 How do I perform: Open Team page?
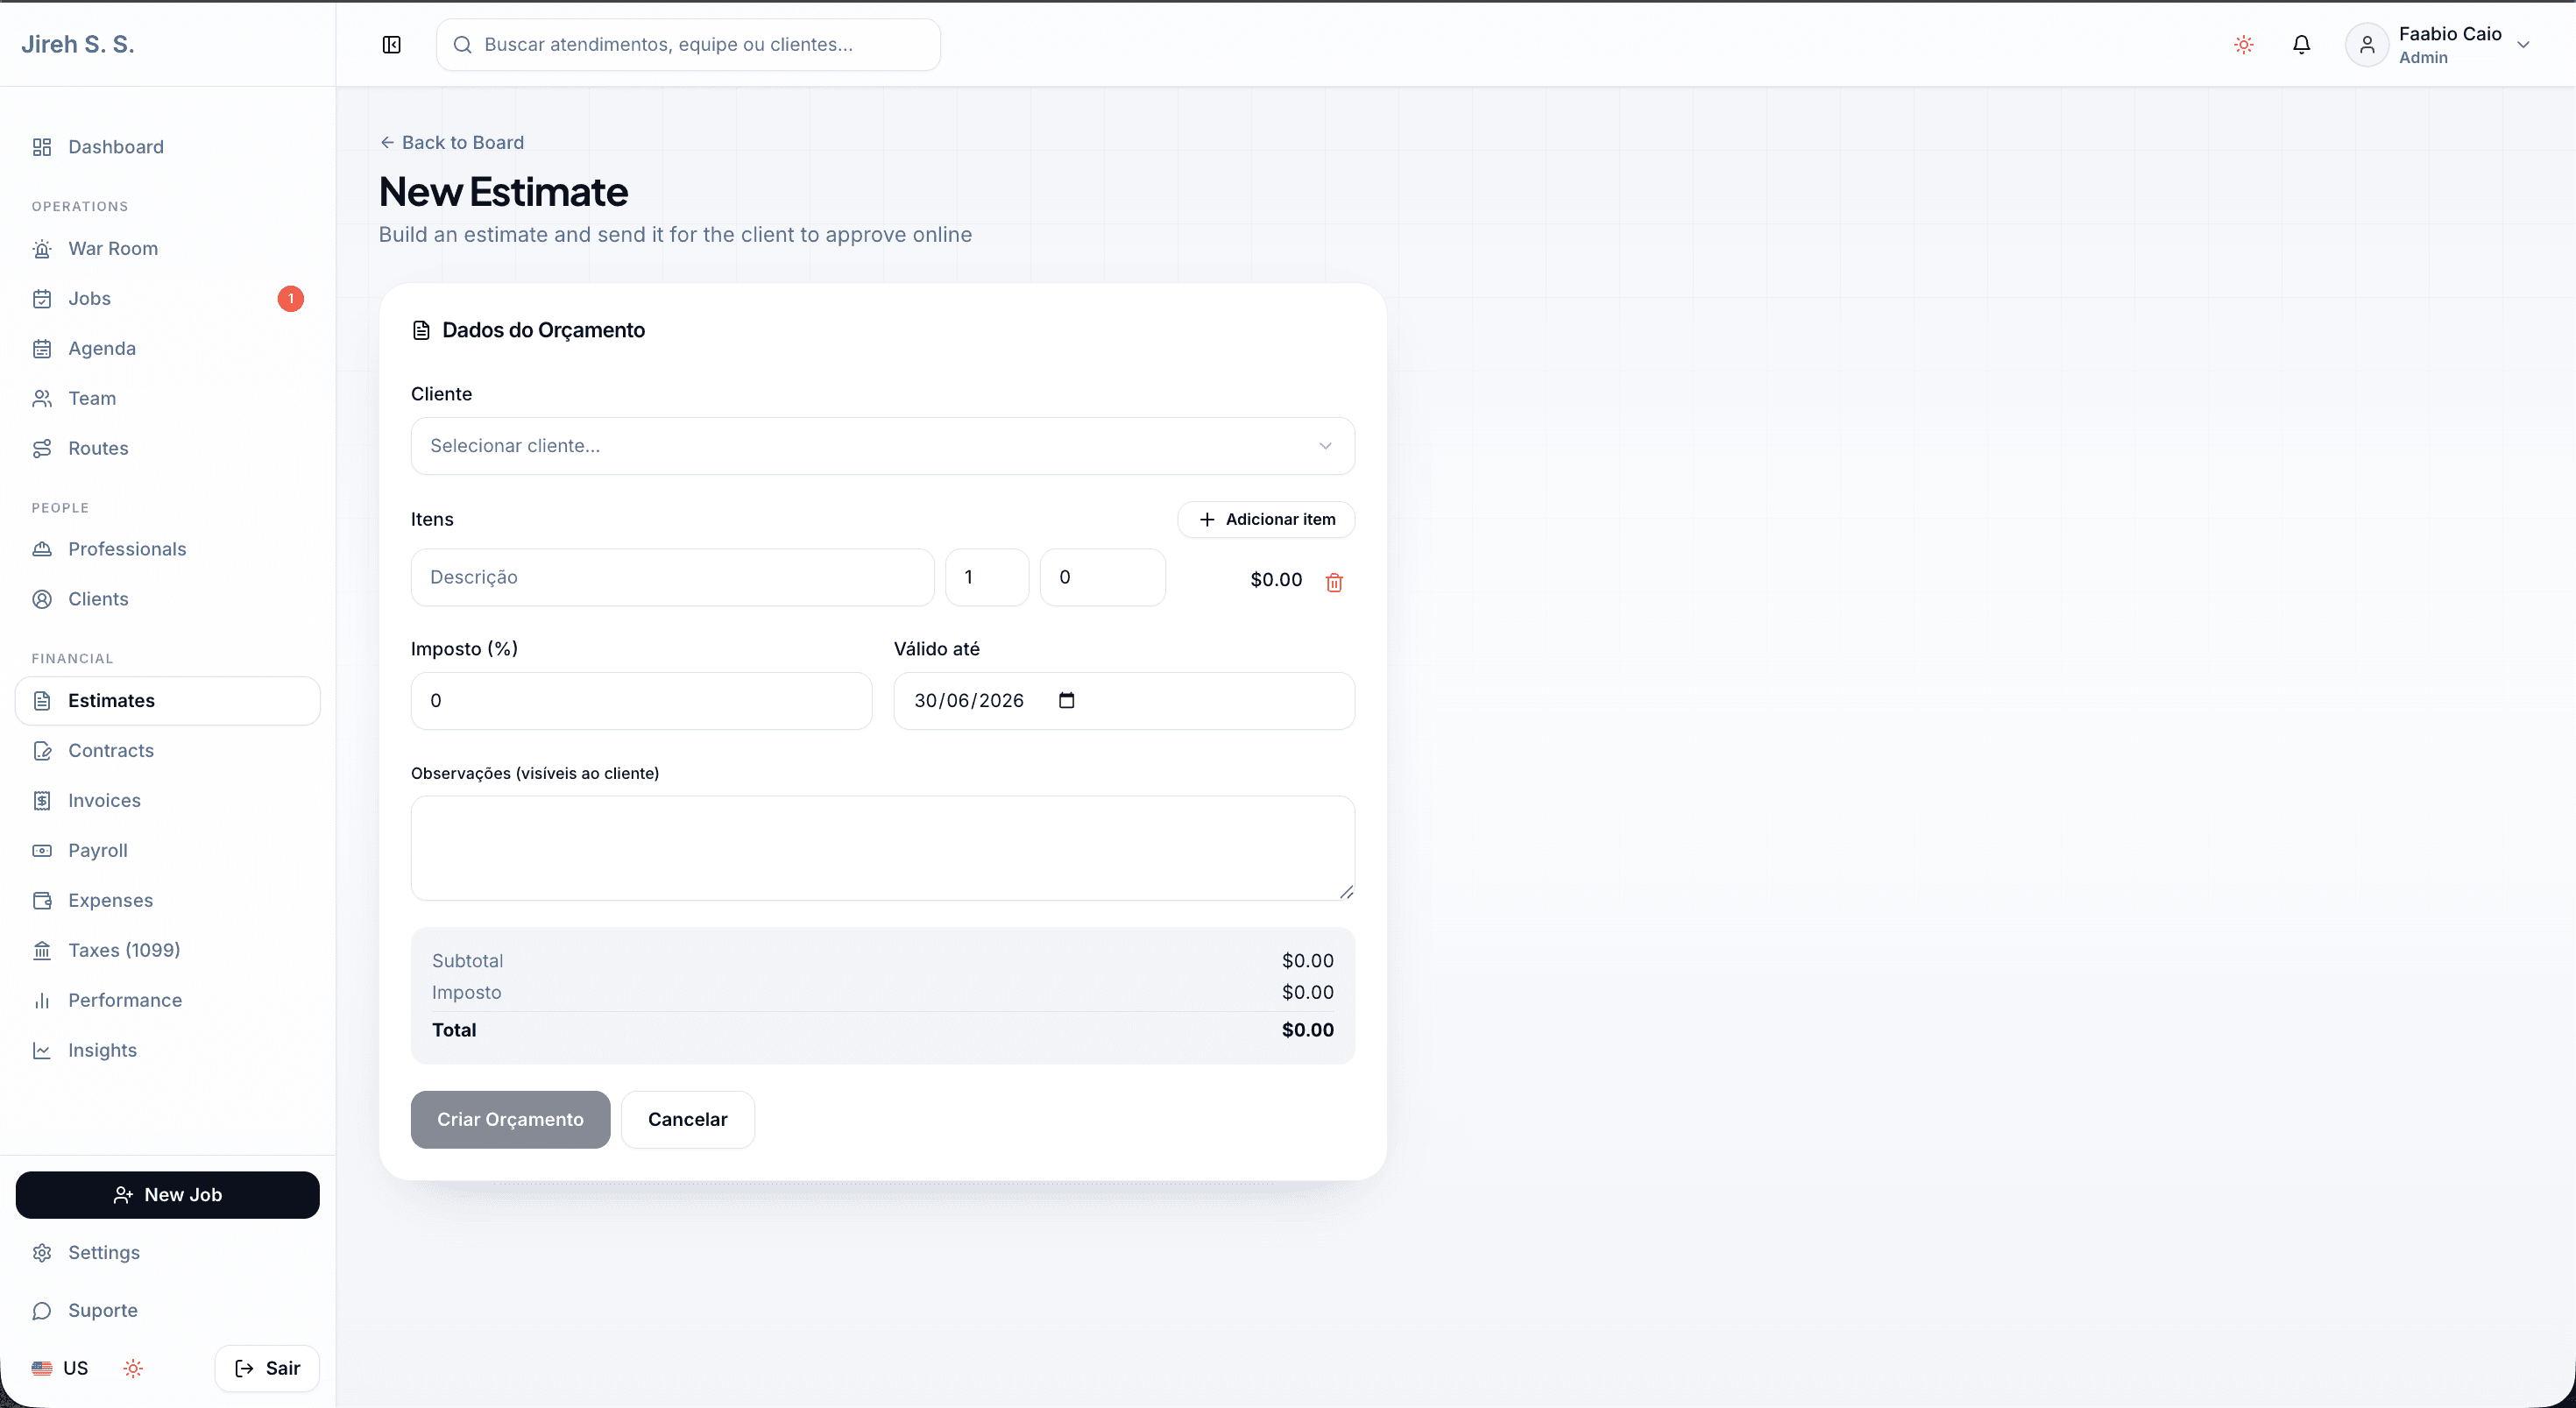click(x=168, y=399)
